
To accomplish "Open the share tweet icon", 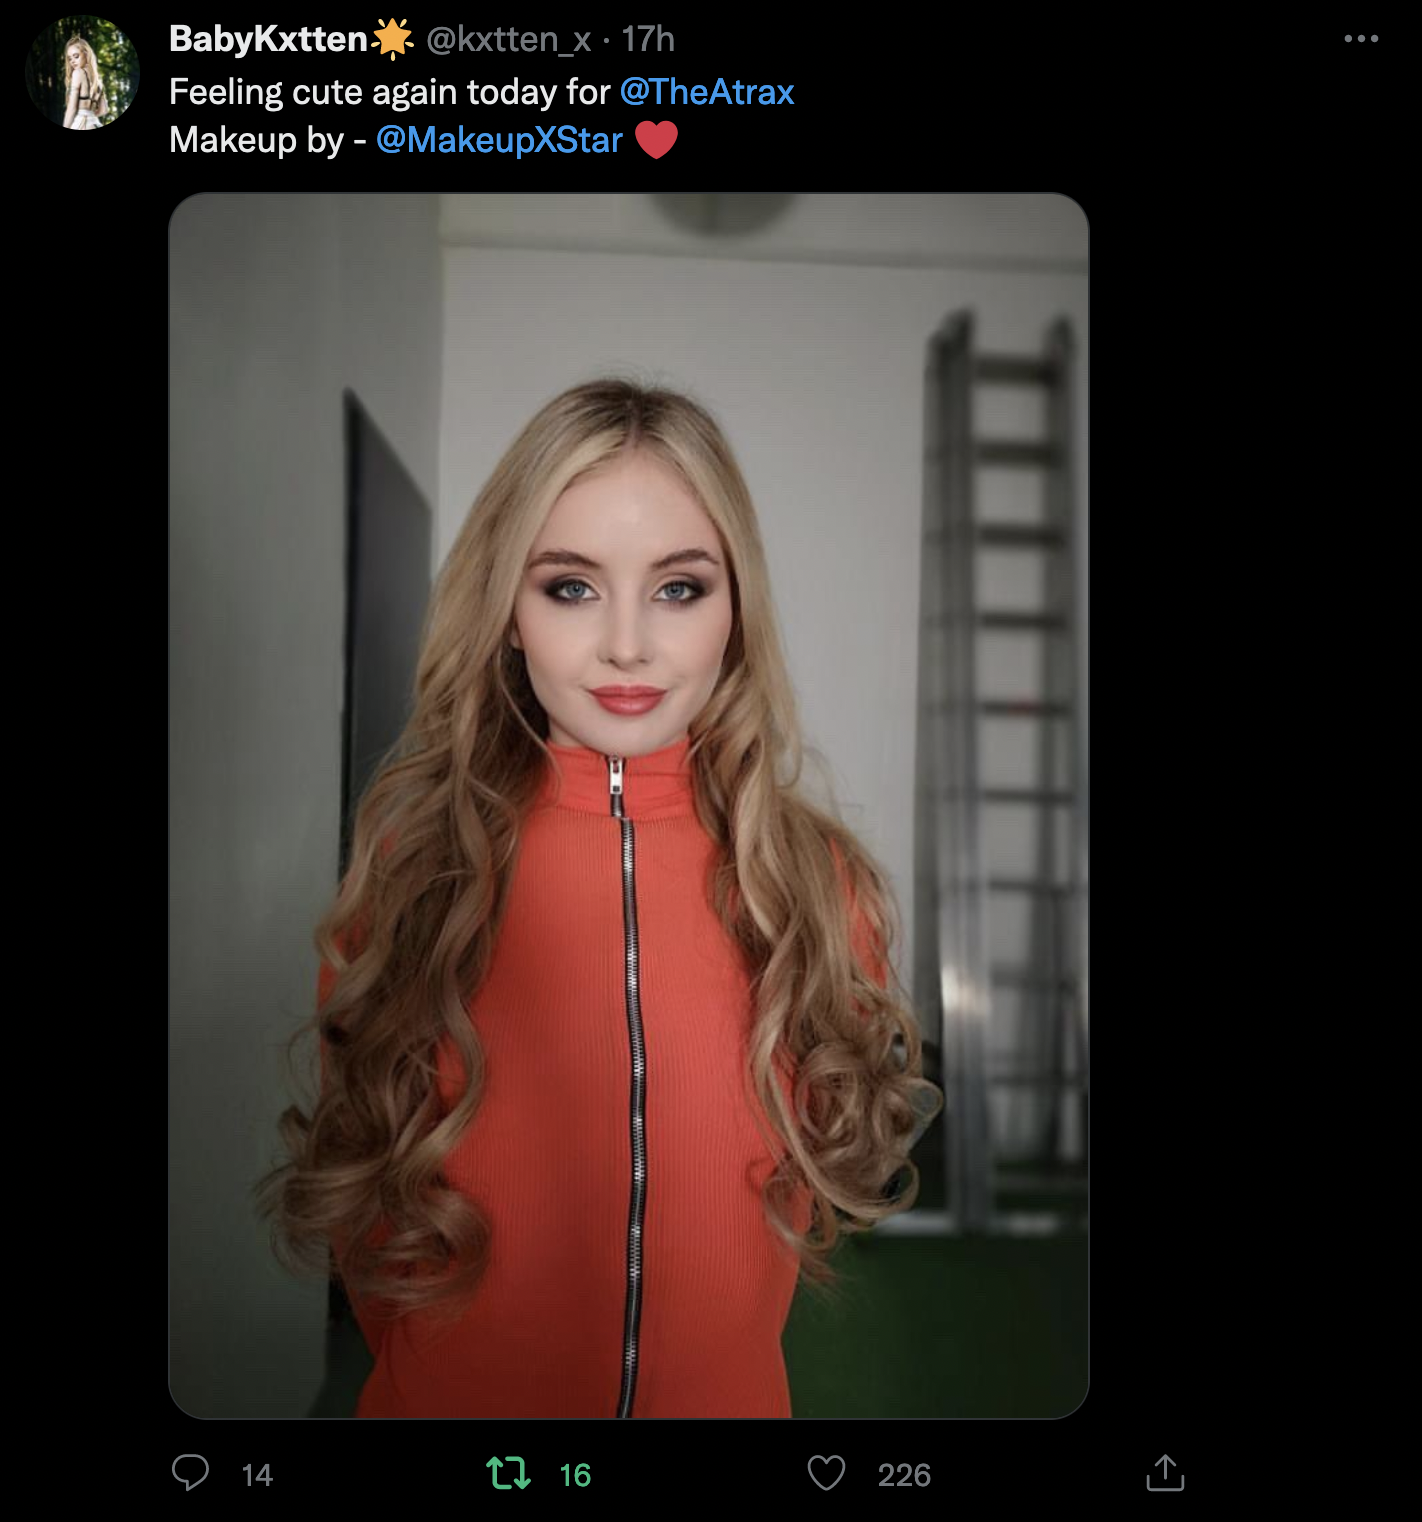I will (1165, 1473).
